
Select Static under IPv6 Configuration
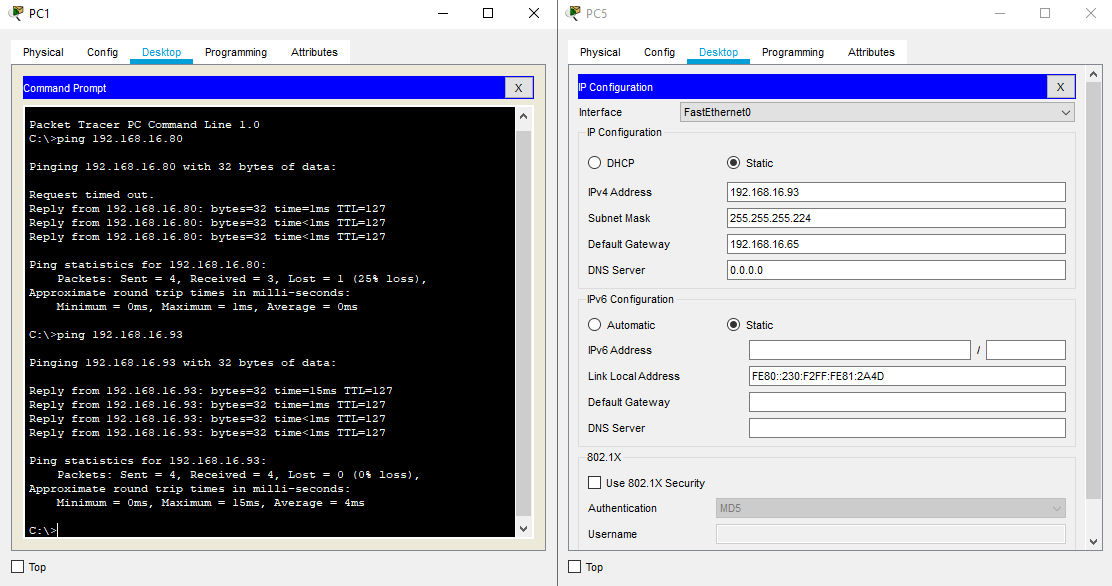[x=733, y=324]
